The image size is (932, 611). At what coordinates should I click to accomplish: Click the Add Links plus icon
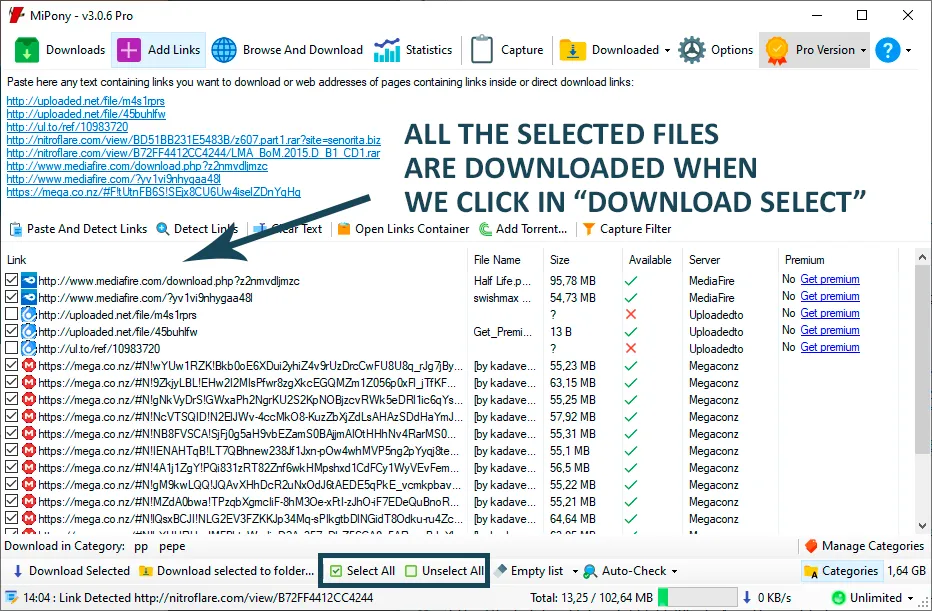(129, 50)
